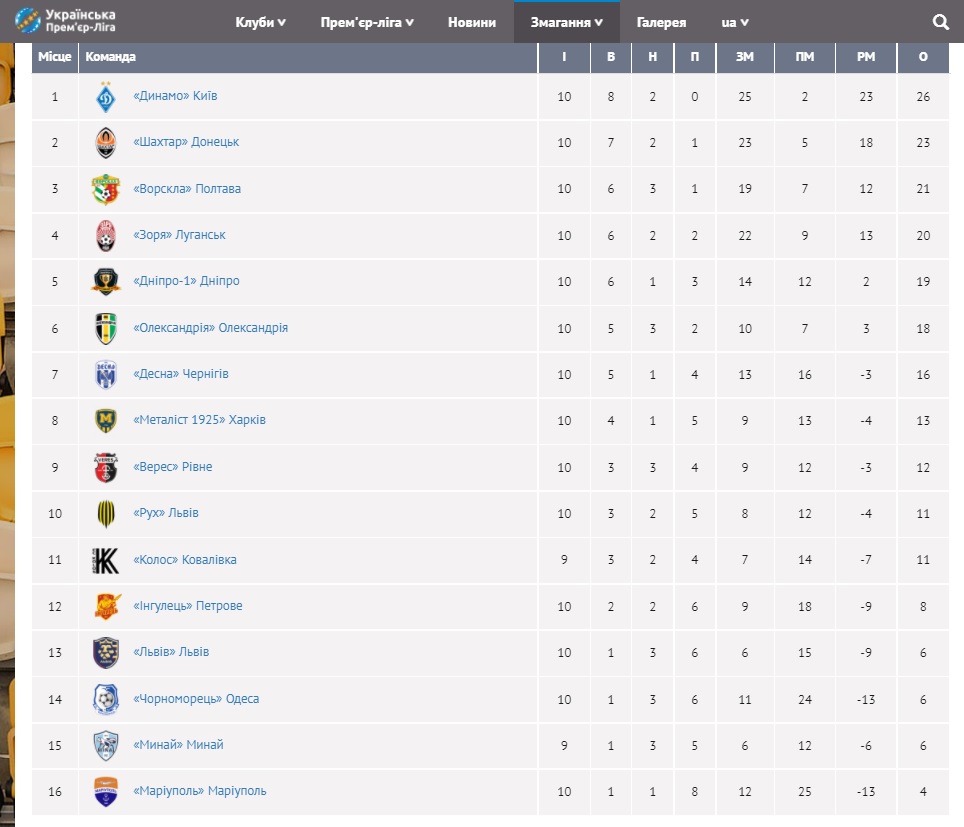Viewport: 964px width, 827px height.
Task: Click the Mariupol club crest
Action: click(105, 792)
